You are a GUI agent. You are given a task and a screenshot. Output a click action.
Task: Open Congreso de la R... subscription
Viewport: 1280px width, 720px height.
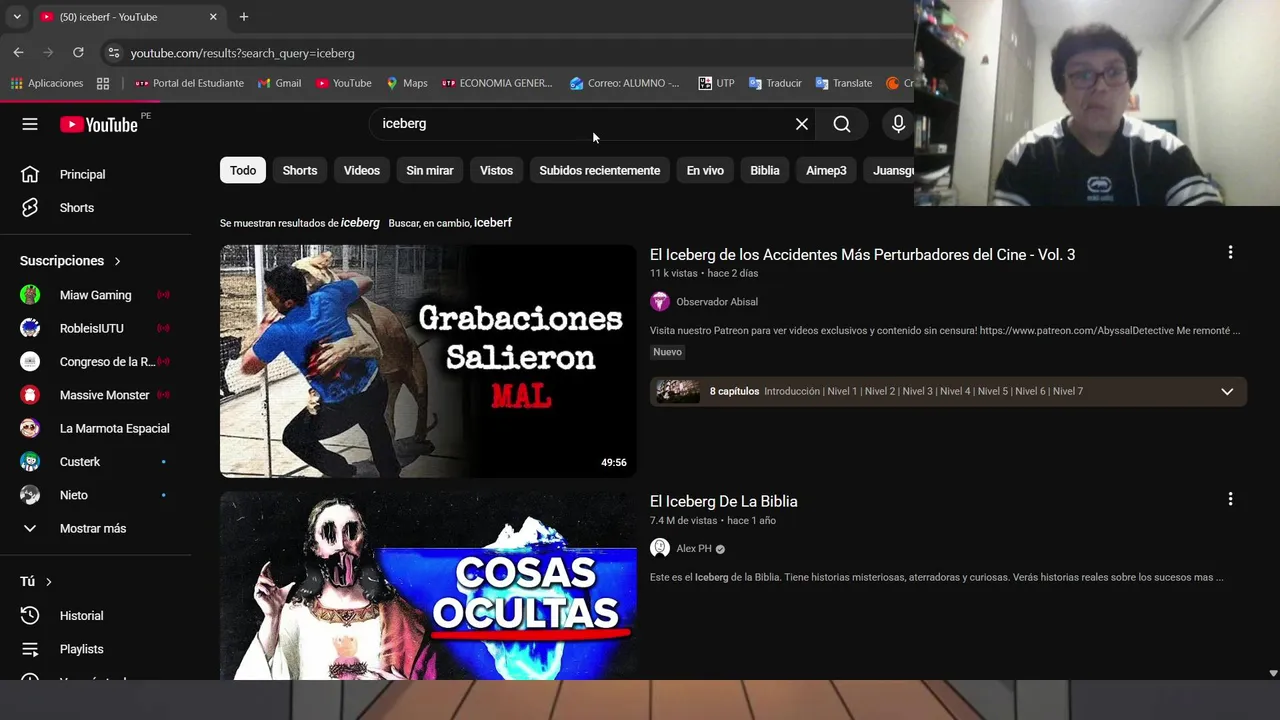(x=95, y=362)
